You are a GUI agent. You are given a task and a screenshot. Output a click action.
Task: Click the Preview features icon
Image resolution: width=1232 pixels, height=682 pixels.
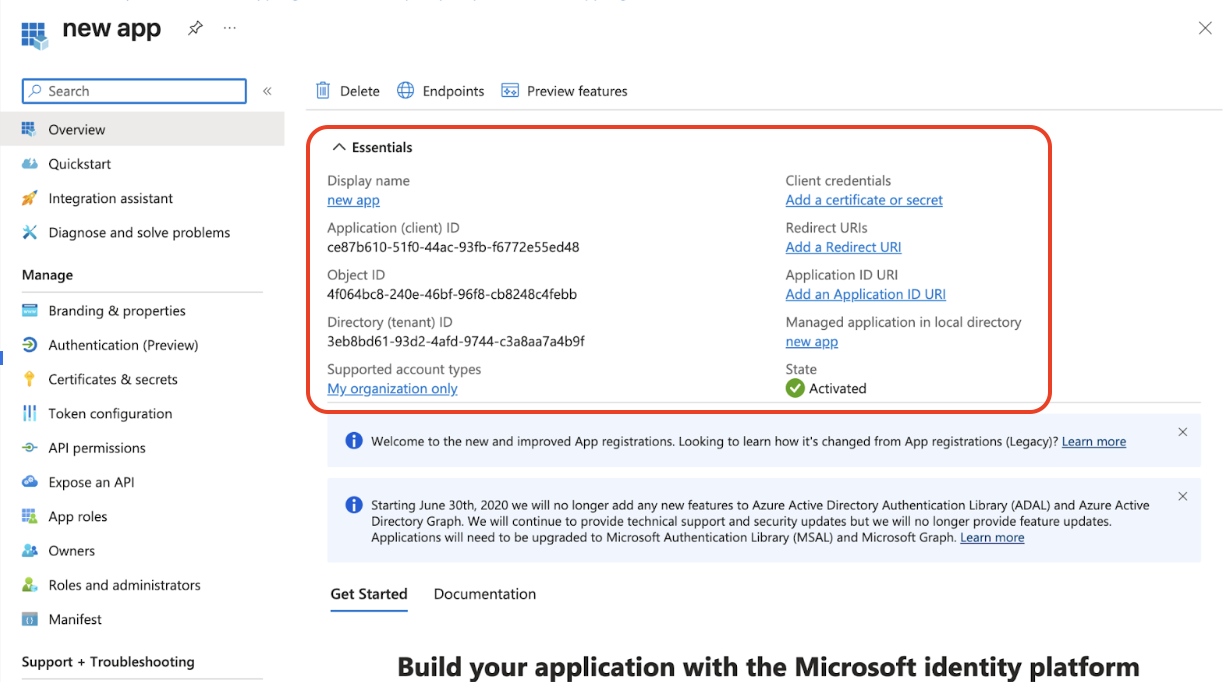510,91
